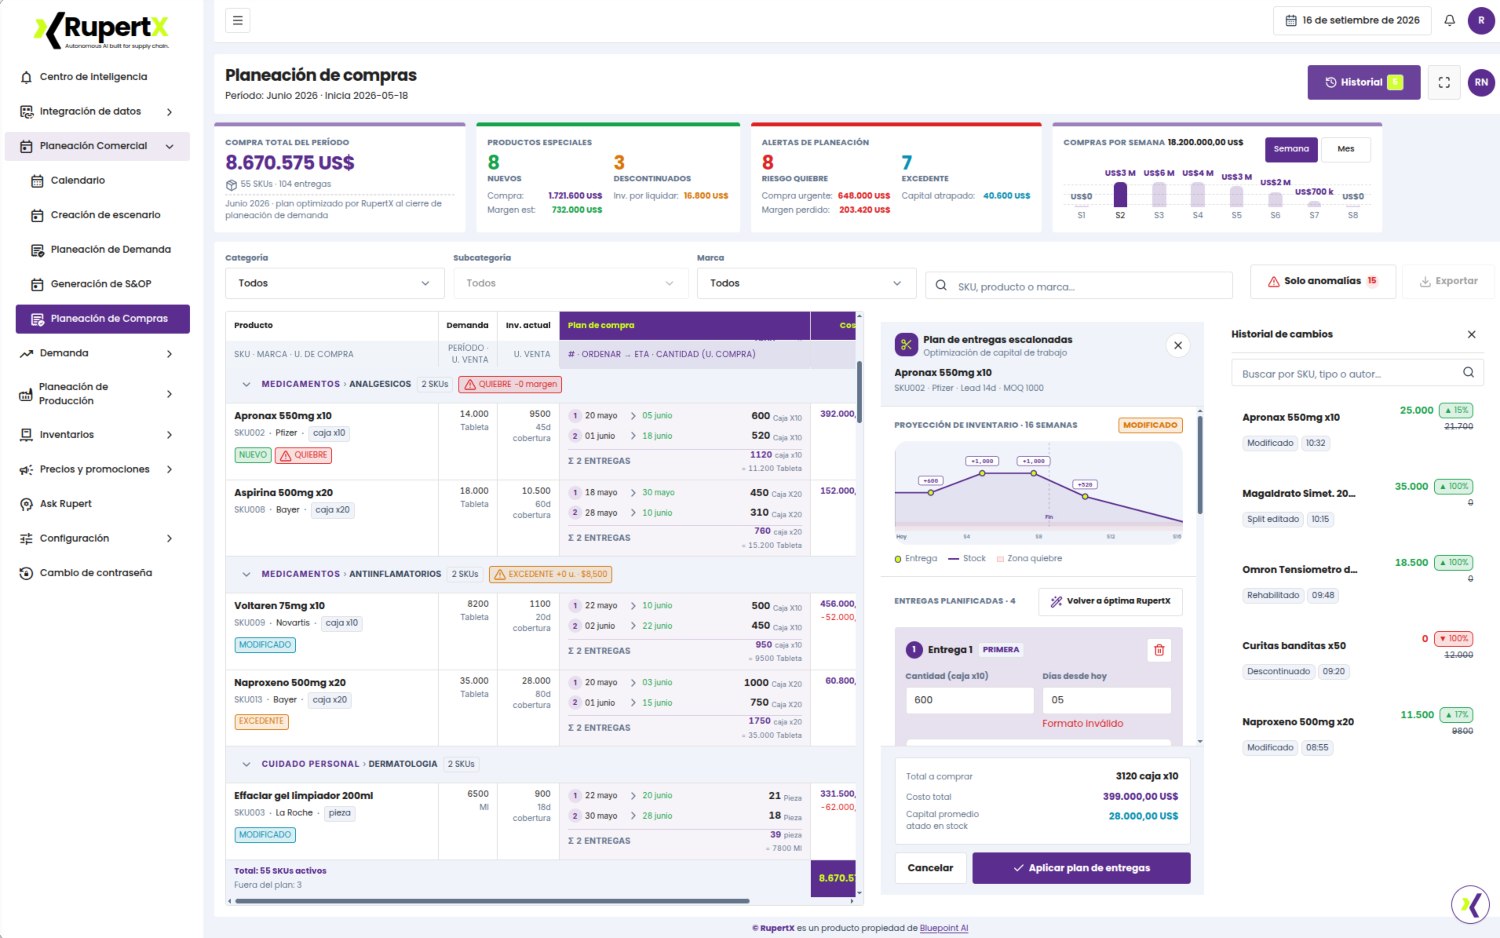
Task: Collapse Medicamentos Antiinflamatorios group
Action: coord(246,574)
